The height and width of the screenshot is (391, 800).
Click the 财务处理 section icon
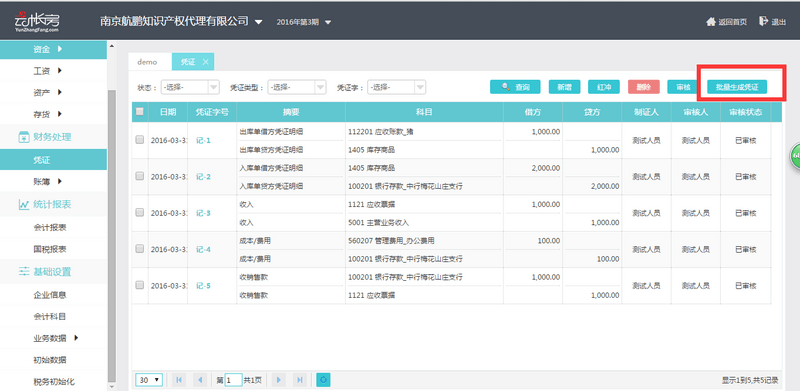[x=23, y=137]
